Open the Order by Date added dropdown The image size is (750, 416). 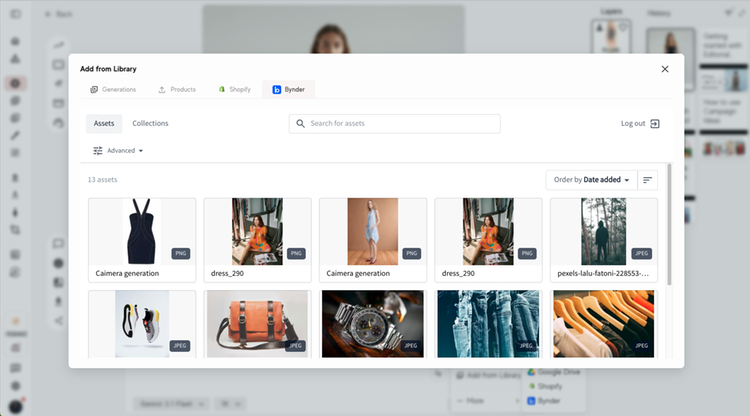[591, 180]
